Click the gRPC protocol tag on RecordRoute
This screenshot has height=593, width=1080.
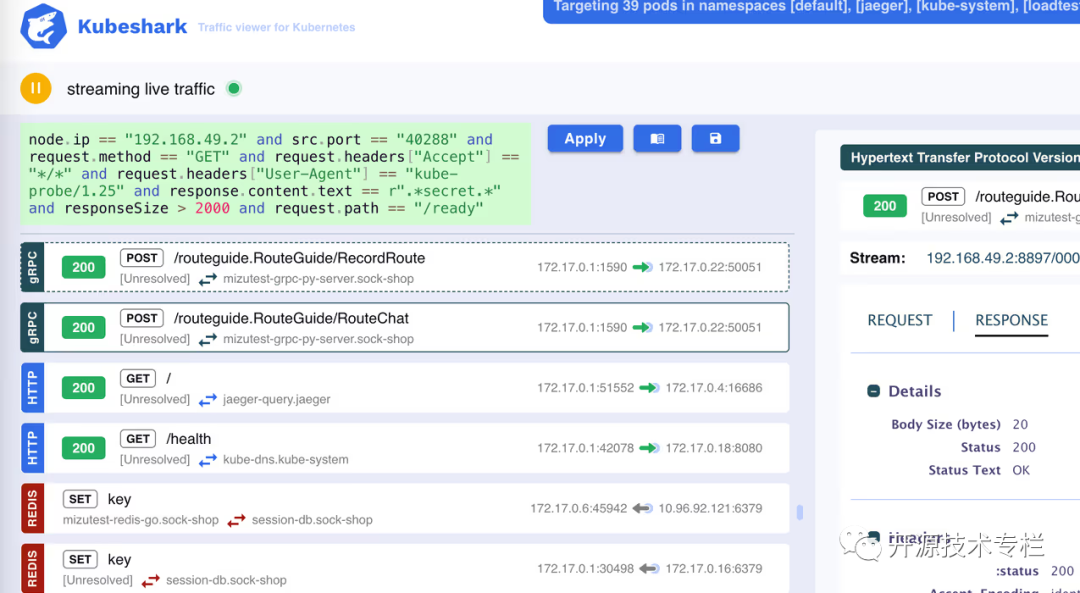click(32, 267)
